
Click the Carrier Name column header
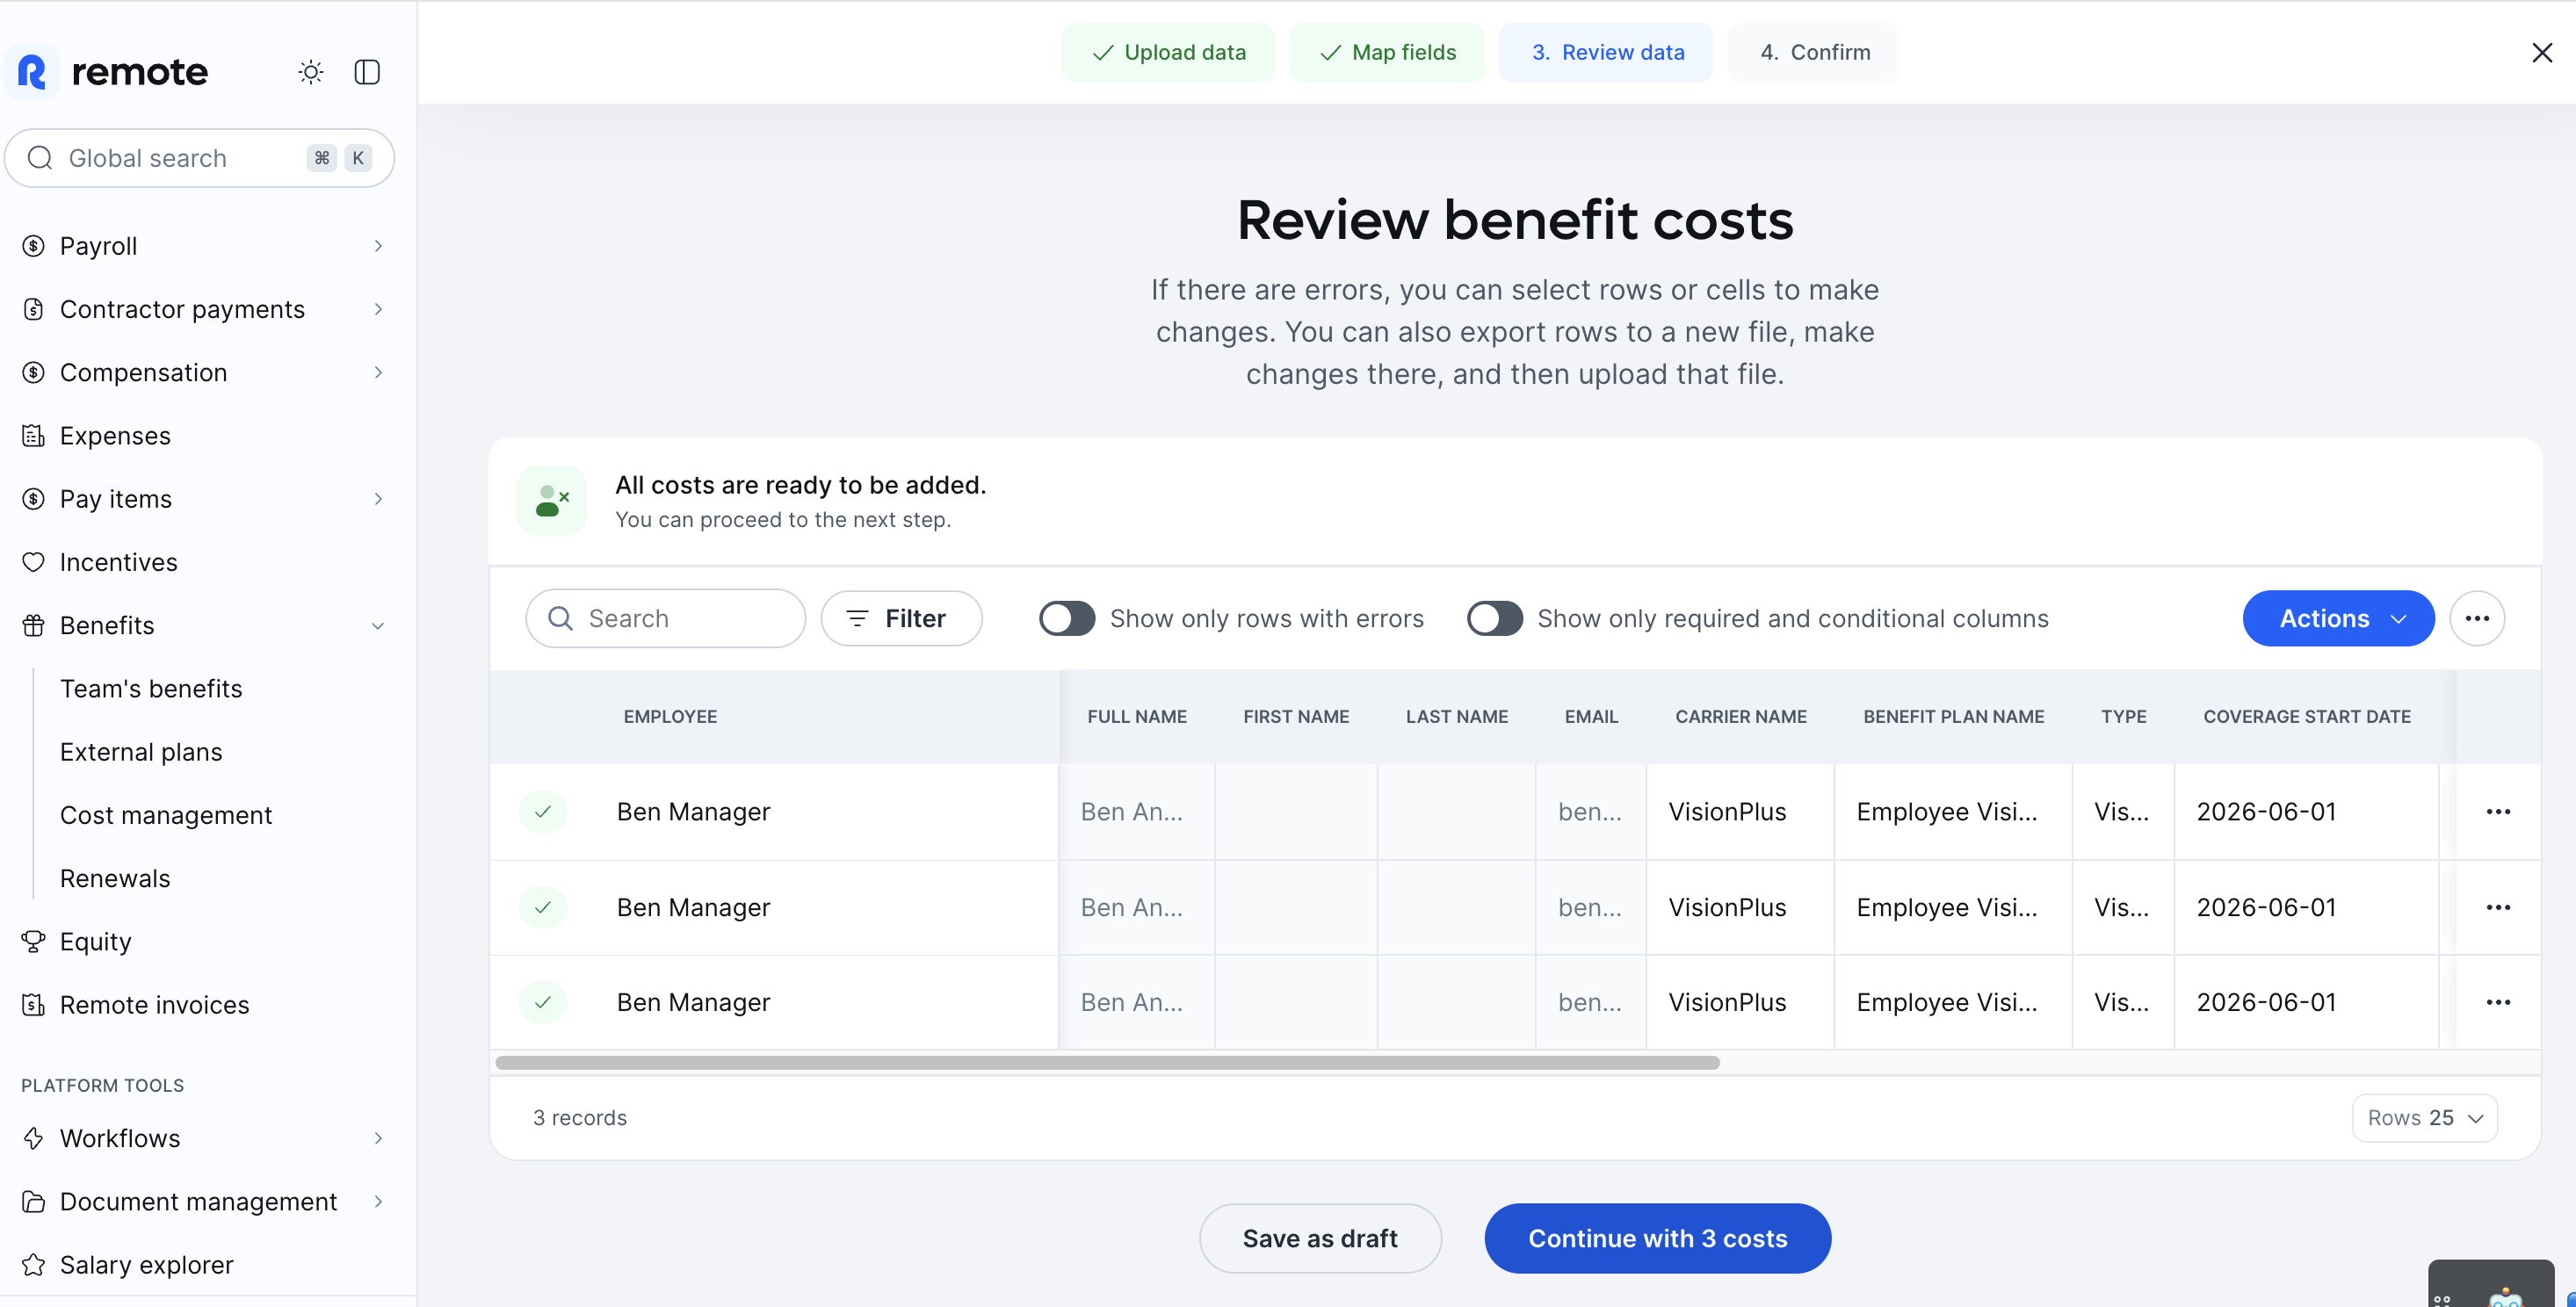tap(1740, 716)
